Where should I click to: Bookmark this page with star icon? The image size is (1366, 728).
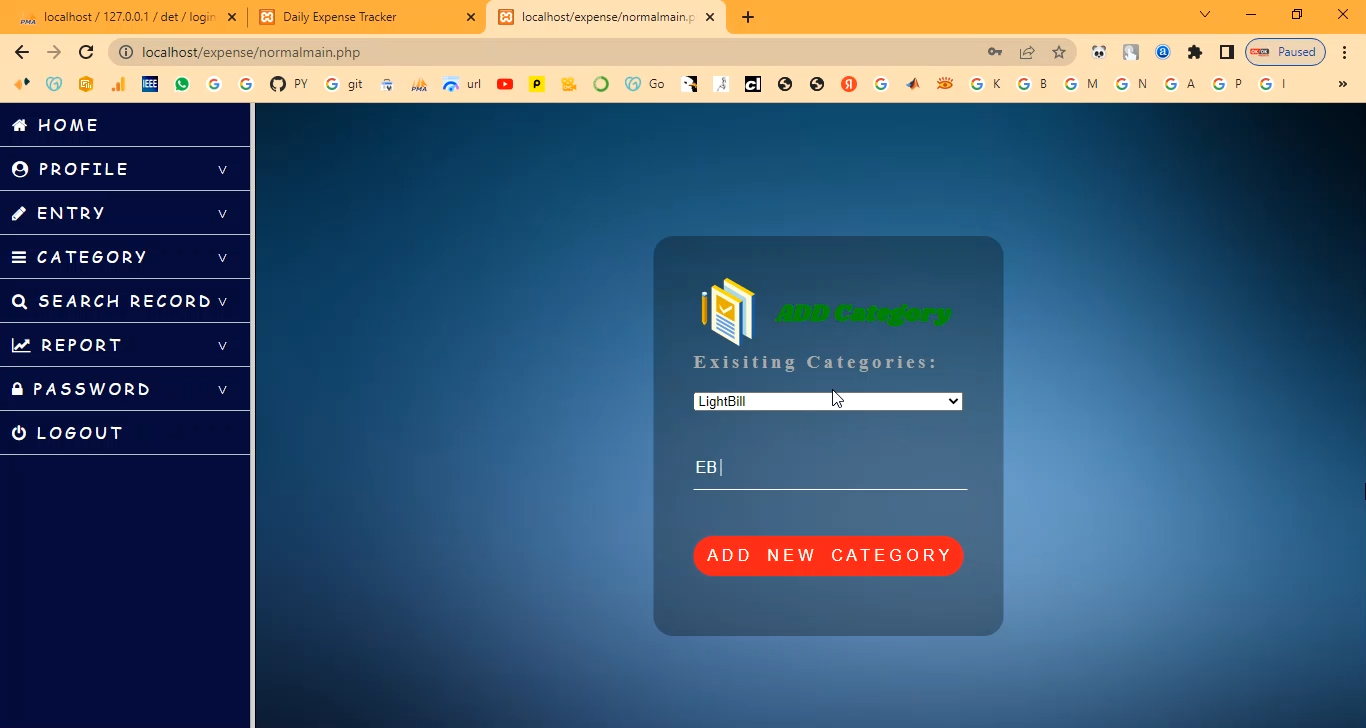[x=1058, y=52]
